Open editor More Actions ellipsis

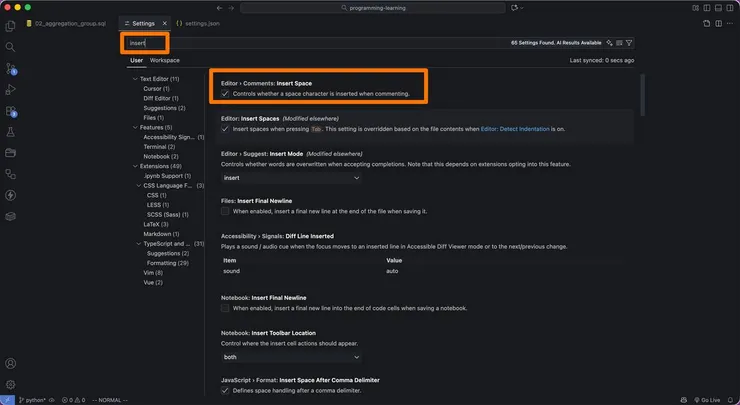click(x=730, y=23)
